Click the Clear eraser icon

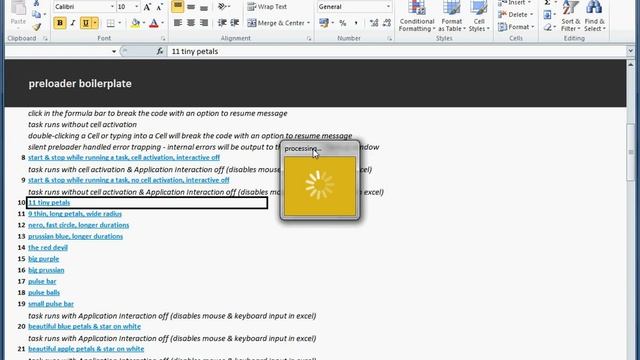point(547,27)
